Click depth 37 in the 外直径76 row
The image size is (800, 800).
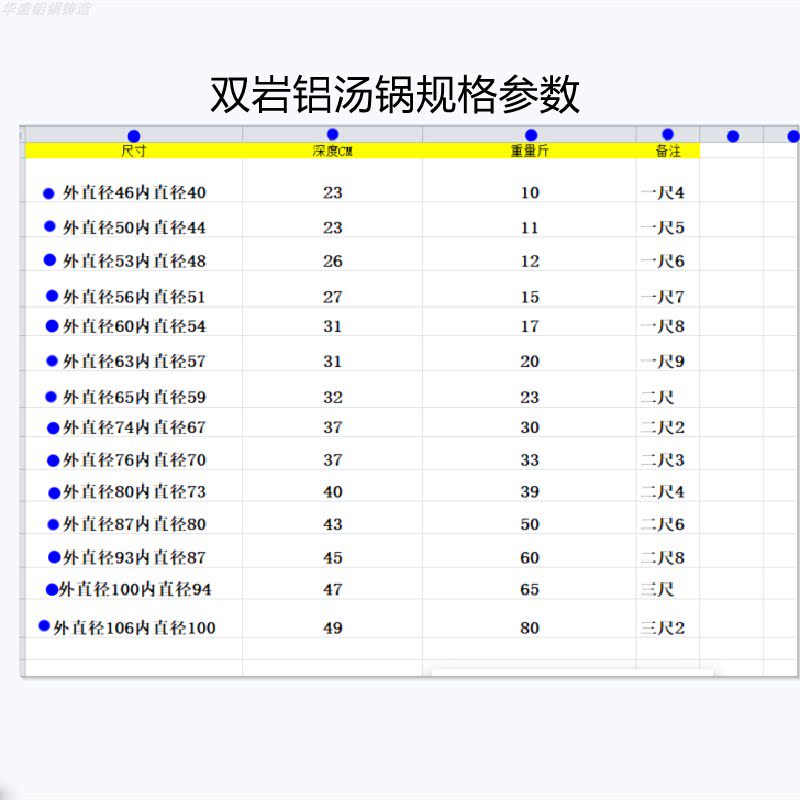(x=333, y=460)
